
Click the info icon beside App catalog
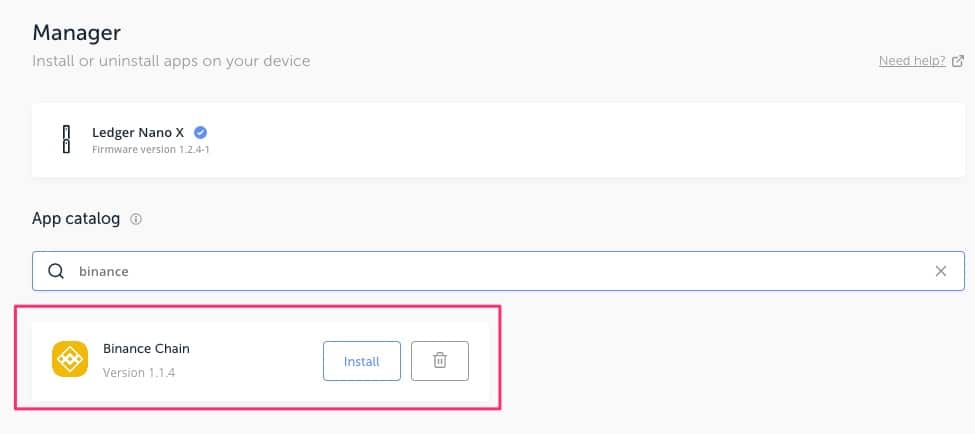pos(136,219)
